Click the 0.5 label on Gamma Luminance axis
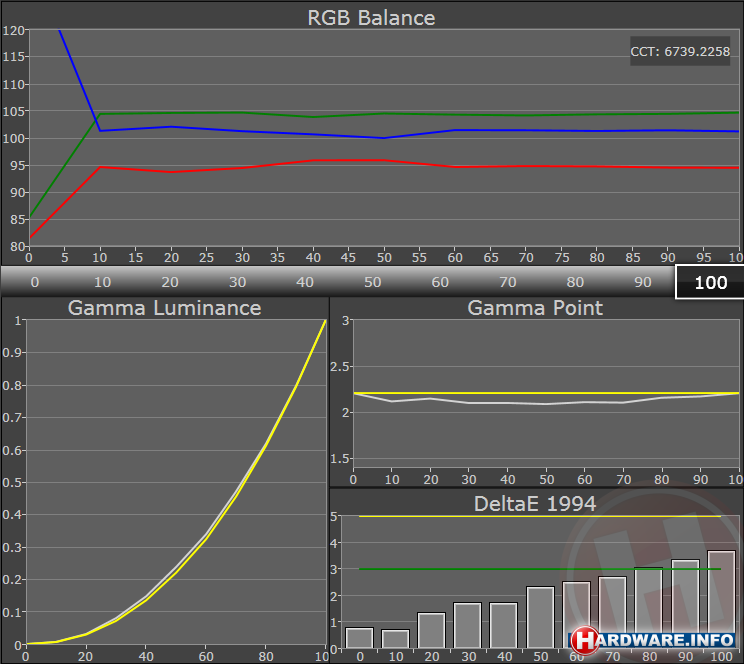744x664 pixels. pyautogui.click(x=12, y=483)
